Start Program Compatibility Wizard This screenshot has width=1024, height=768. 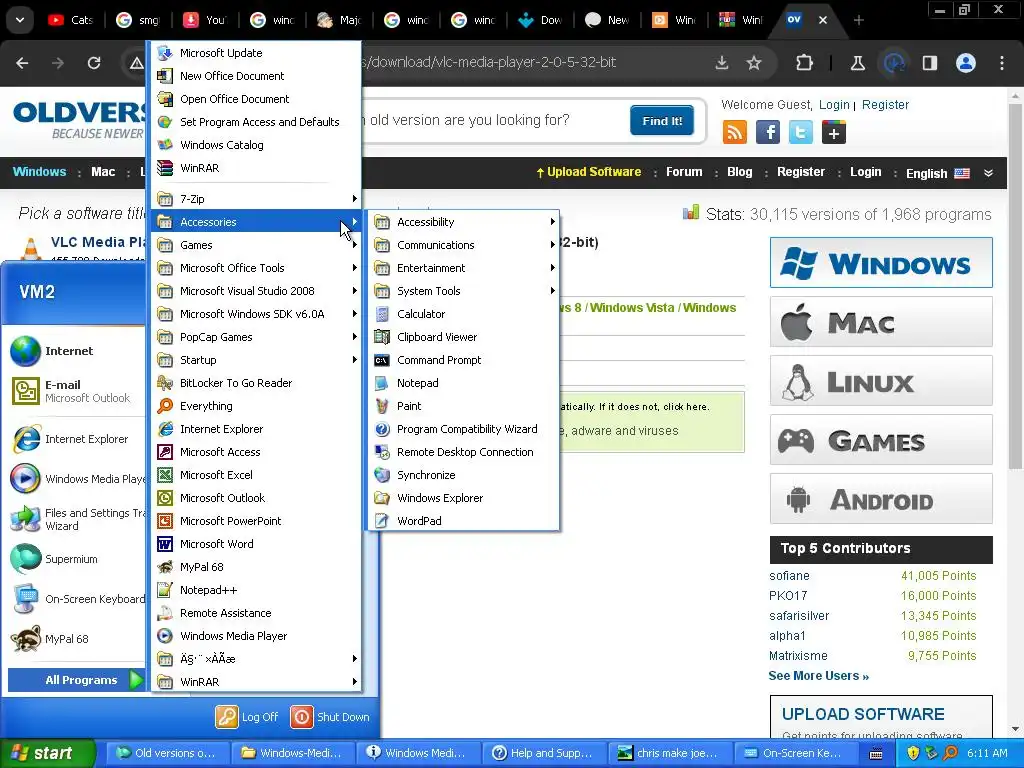(463, 429)
